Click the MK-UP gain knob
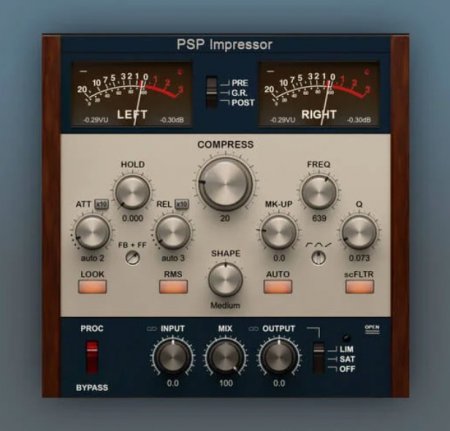Viewport: 450px width, 431px height. click(x=278, y=232)
